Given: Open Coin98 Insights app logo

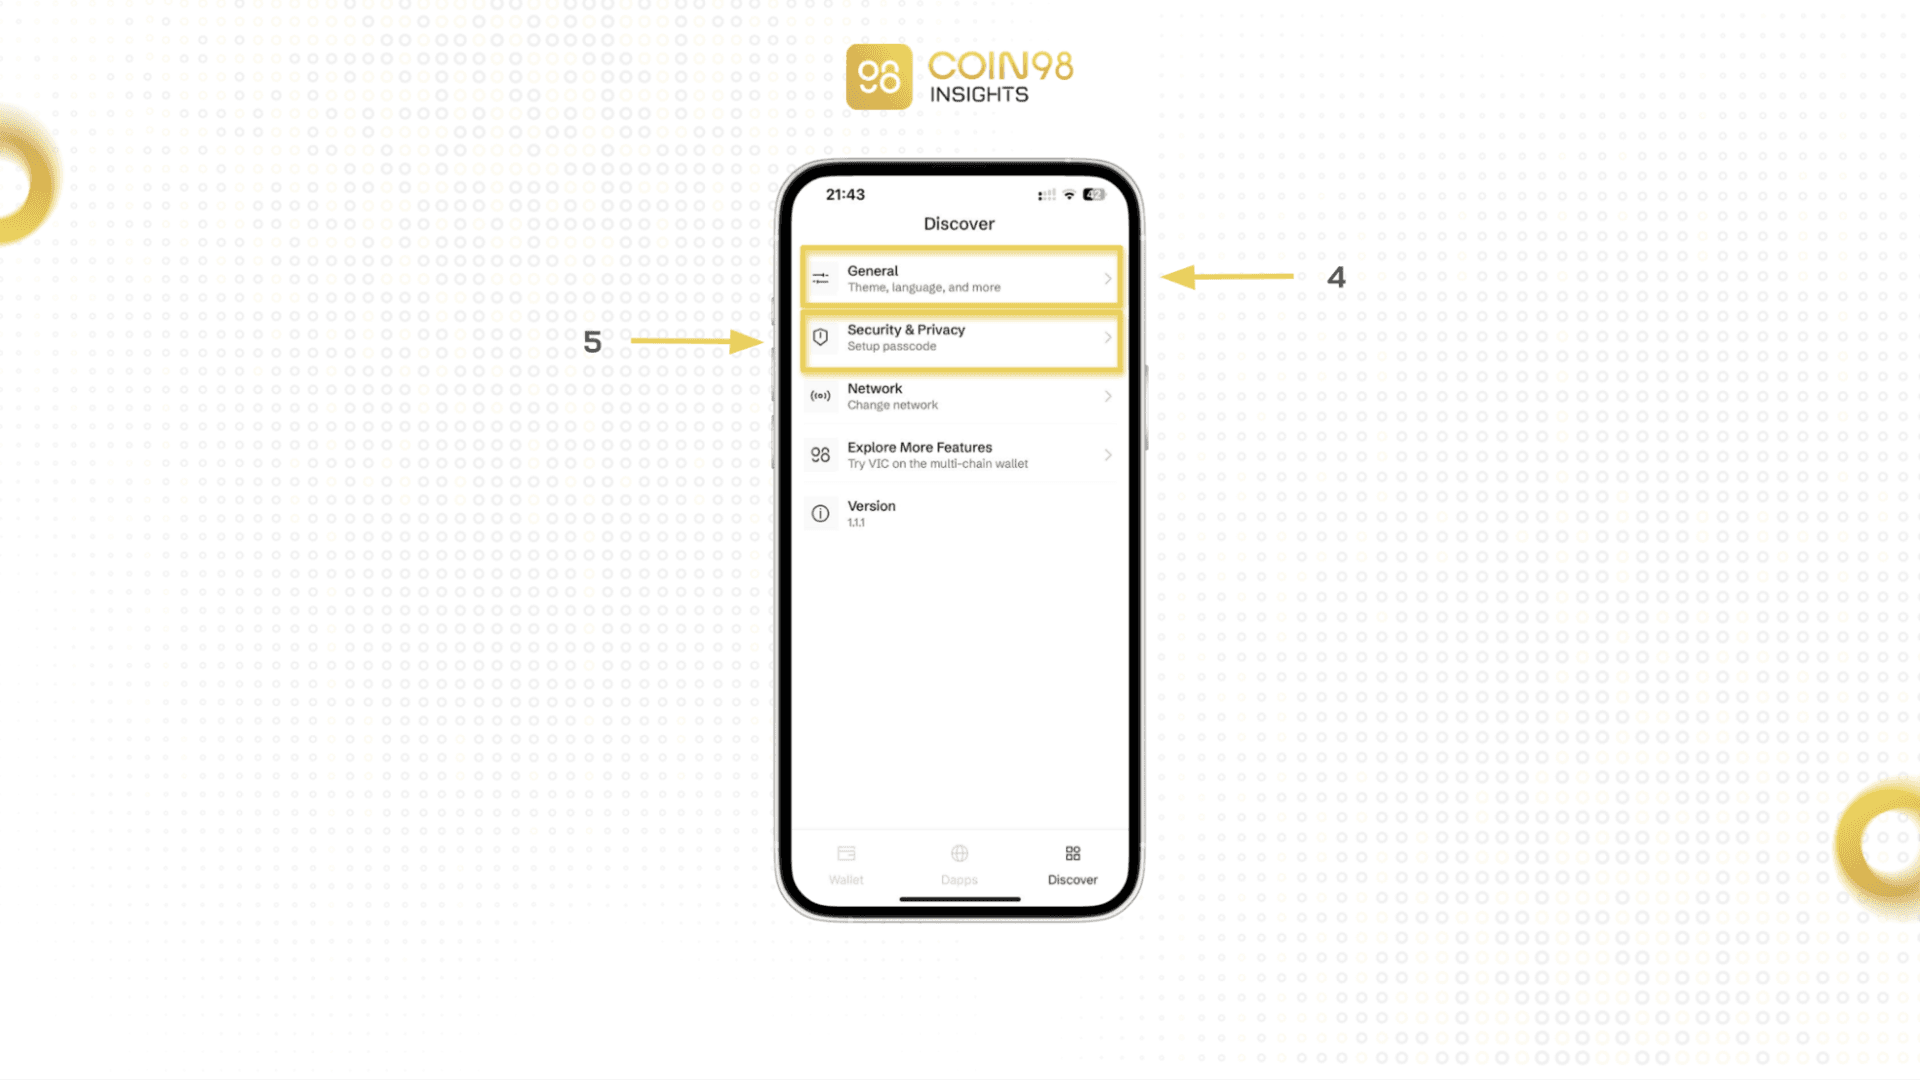Looking at the screenshot, I should tap(878, 75).
